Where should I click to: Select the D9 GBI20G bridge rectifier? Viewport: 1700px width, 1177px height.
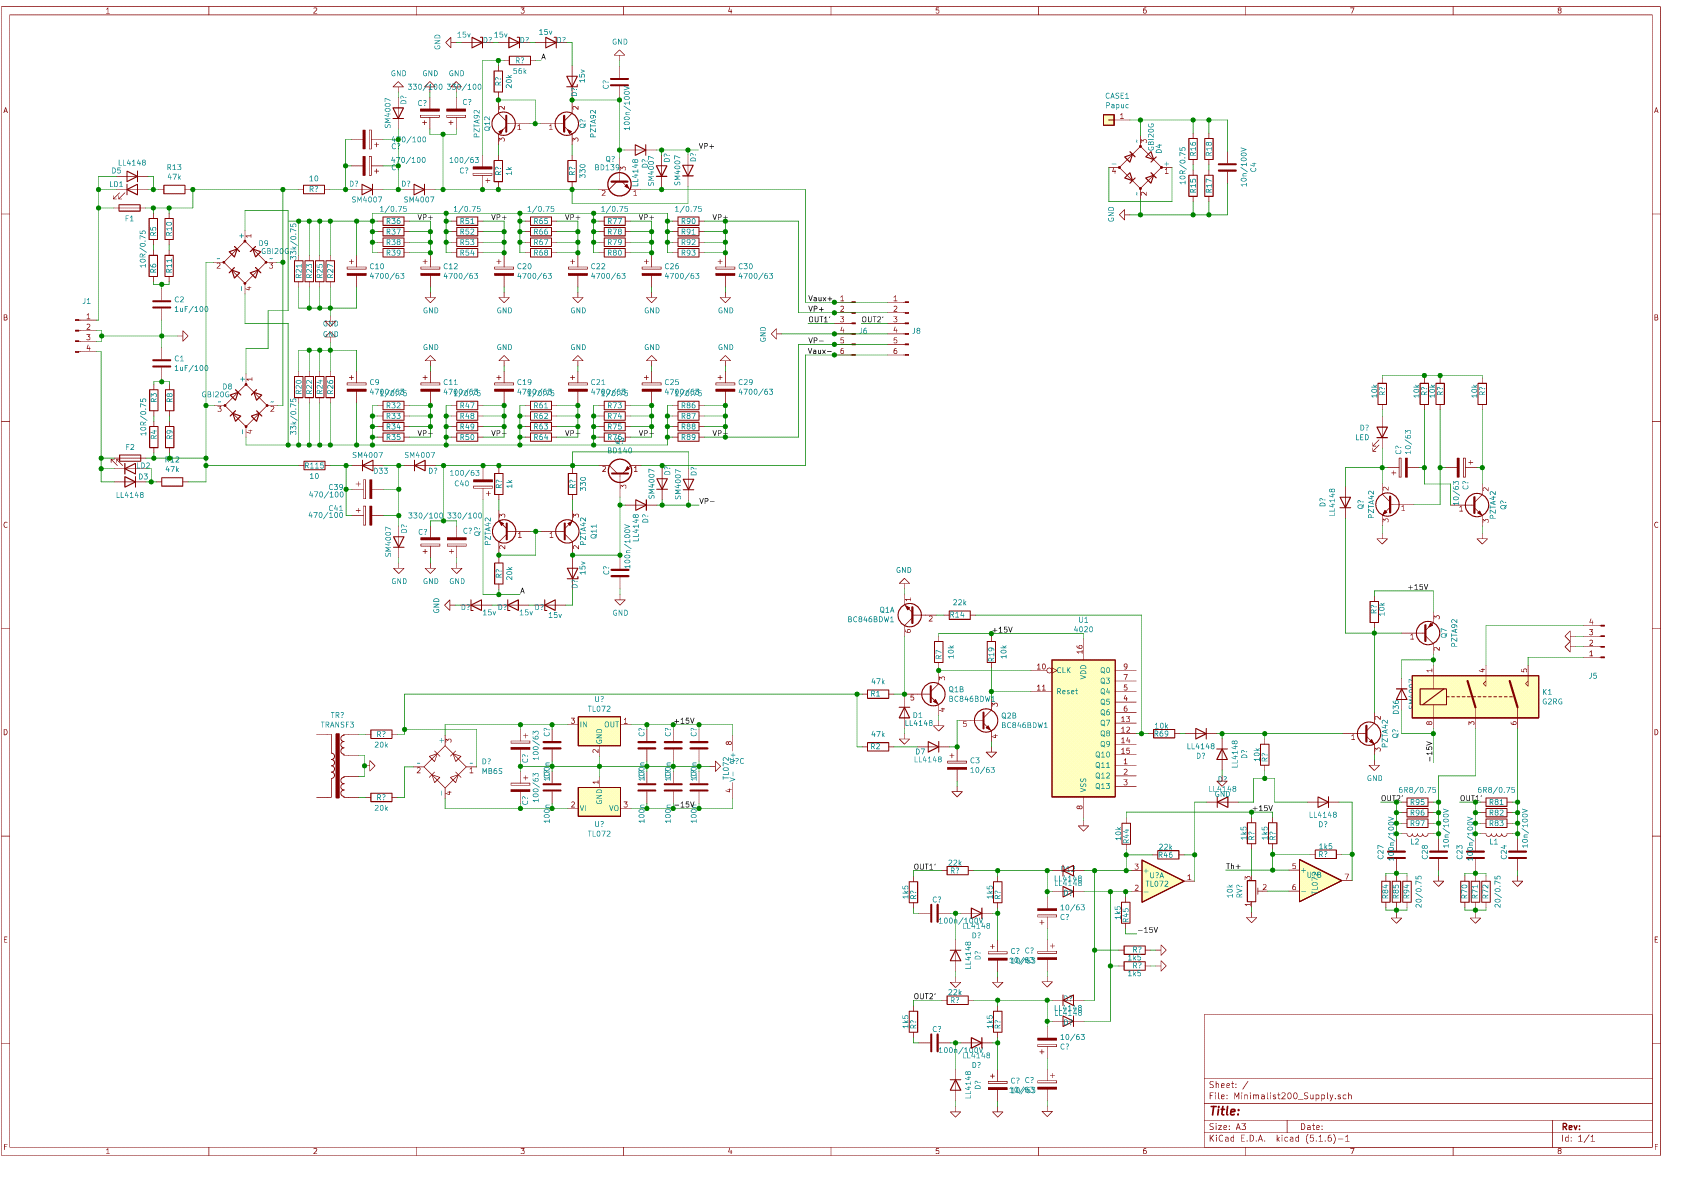click(x=244, y=261)
